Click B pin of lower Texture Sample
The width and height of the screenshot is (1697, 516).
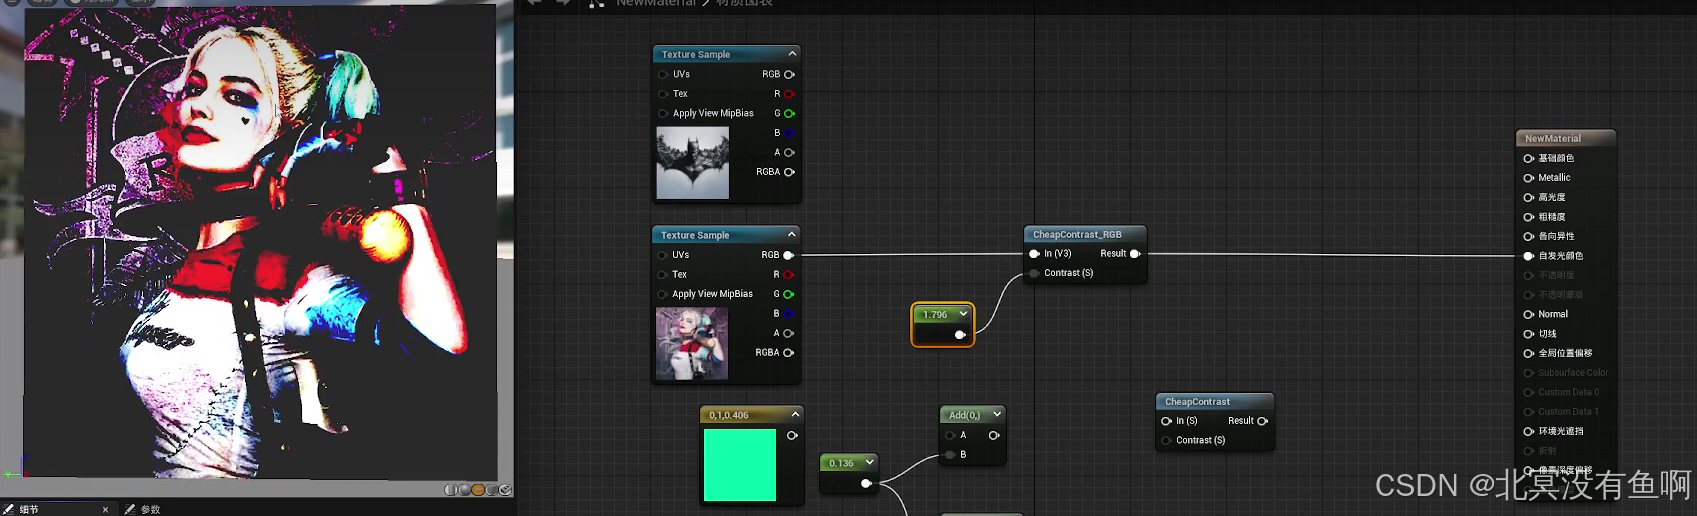pos(788,313)
